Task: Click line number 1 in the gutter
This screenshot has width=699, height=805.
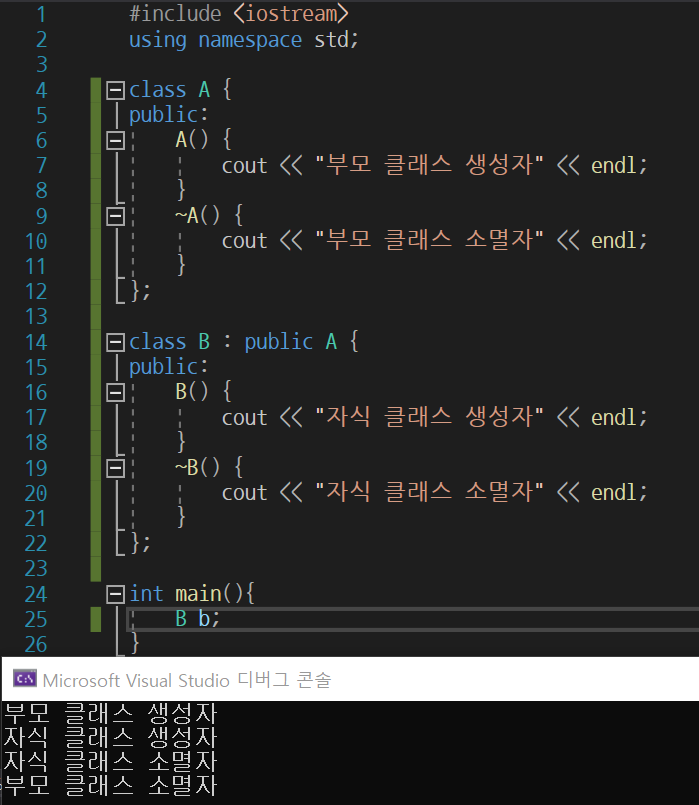Action: (41, 14)
